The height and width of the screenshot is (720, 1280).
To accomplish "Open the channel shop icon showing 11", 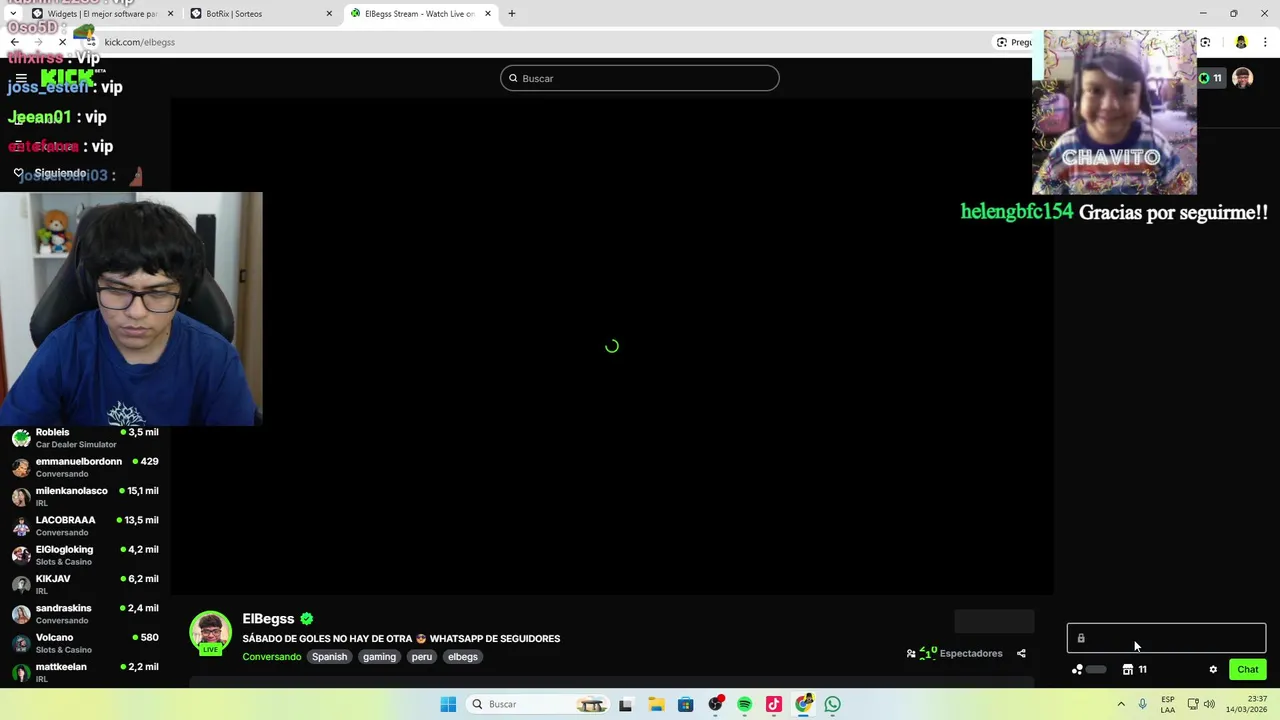I will pyautogui.click(x=1134, y=670).
